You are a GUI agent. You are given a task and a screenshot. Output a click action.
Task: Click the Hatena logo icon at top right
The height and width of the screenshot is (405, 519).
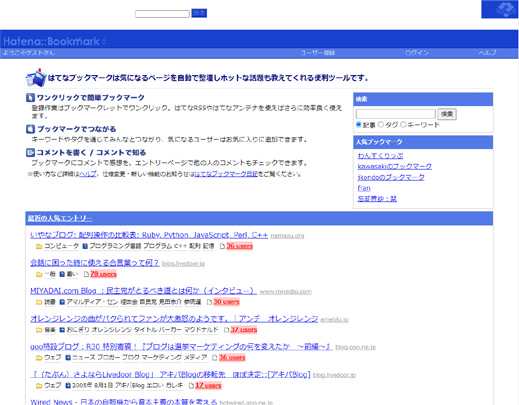[x=500, y=9]
